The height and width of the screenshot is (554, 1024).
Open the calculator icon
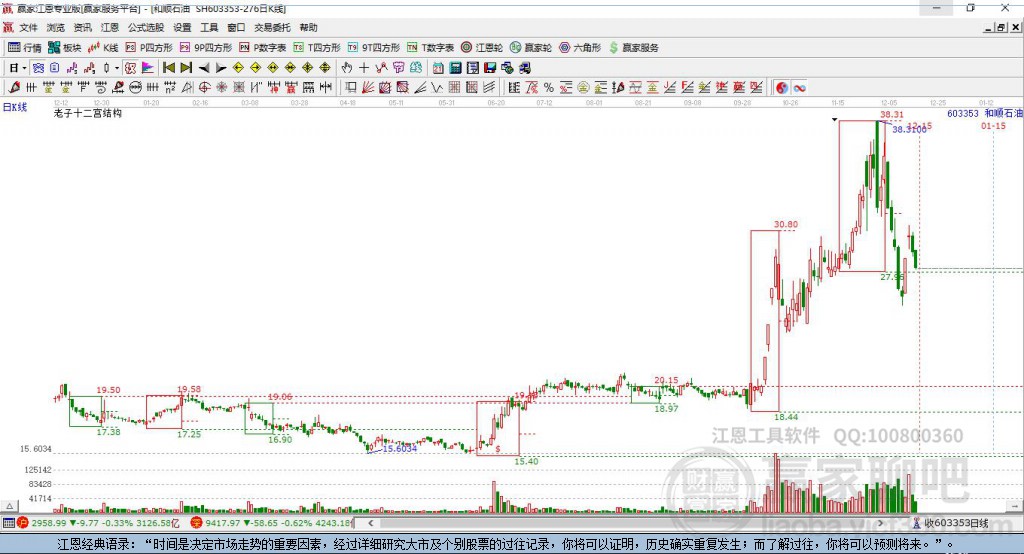[x=455, y=68]
